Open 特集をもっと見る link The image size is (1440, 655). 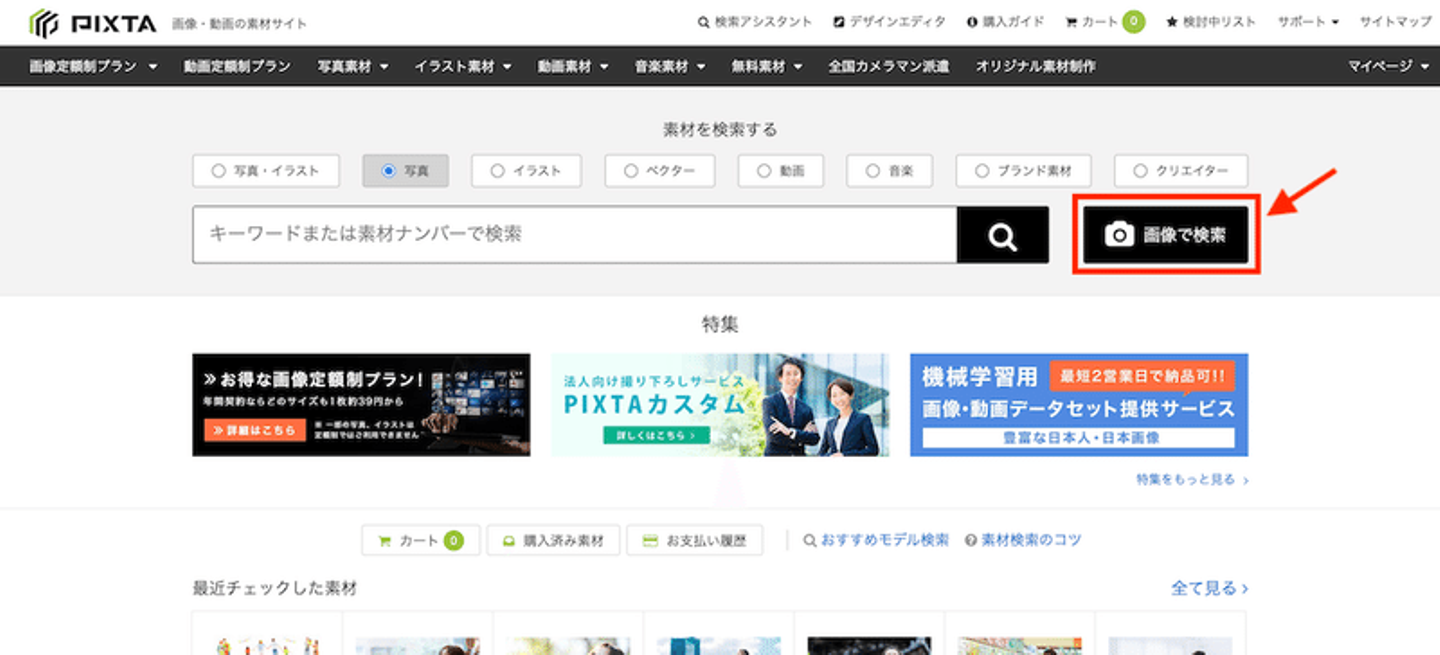coord(1192,480)
